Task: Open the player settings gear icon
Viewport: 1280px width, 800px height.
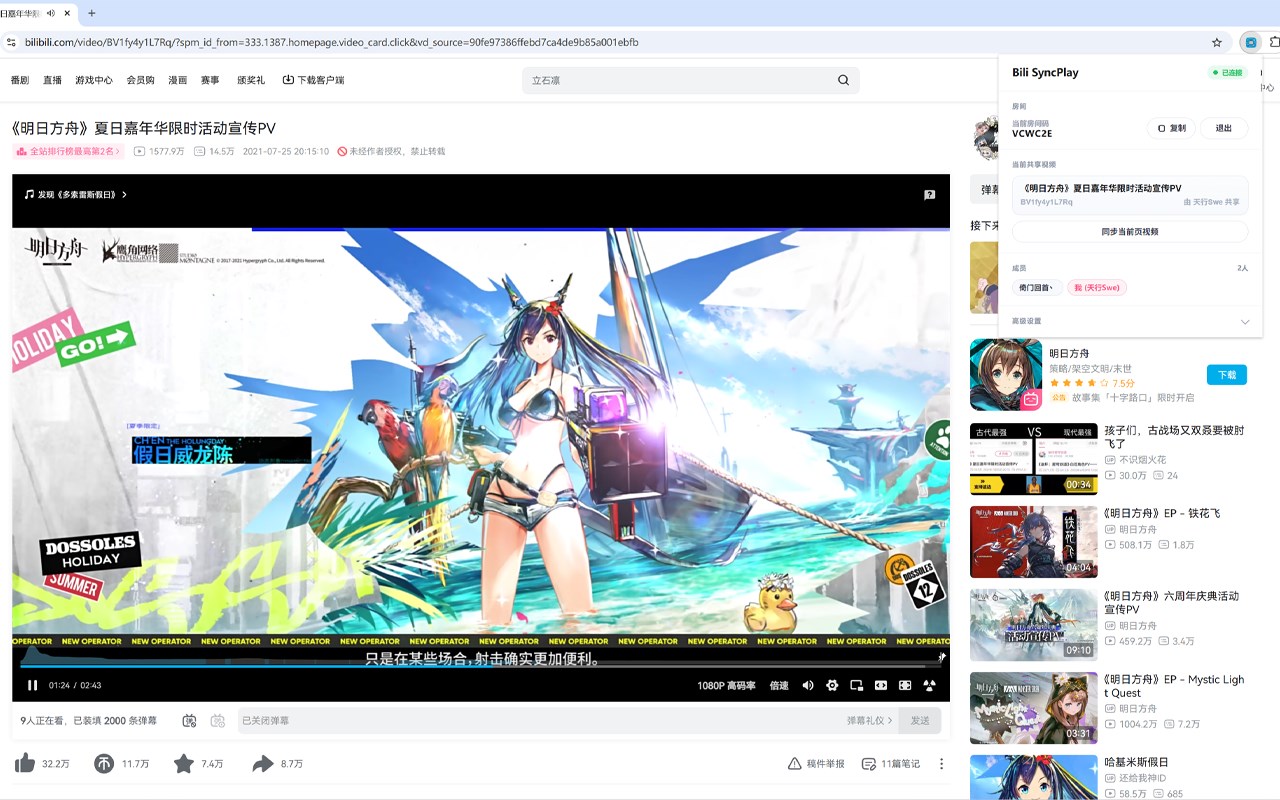Action: pyautogui.click(x=832, y=685)
